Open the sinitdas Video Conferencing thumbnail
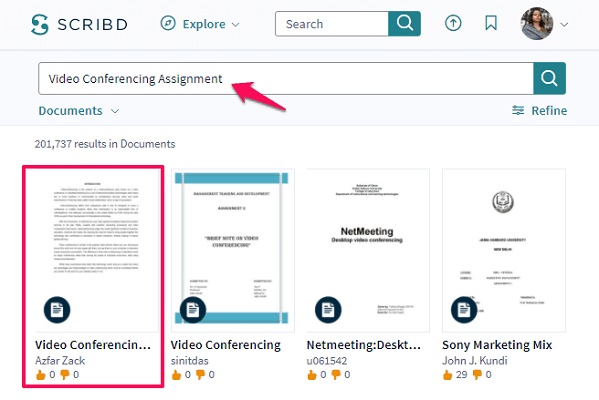Viewport: 599px width, 400px height. coord(233,250)
